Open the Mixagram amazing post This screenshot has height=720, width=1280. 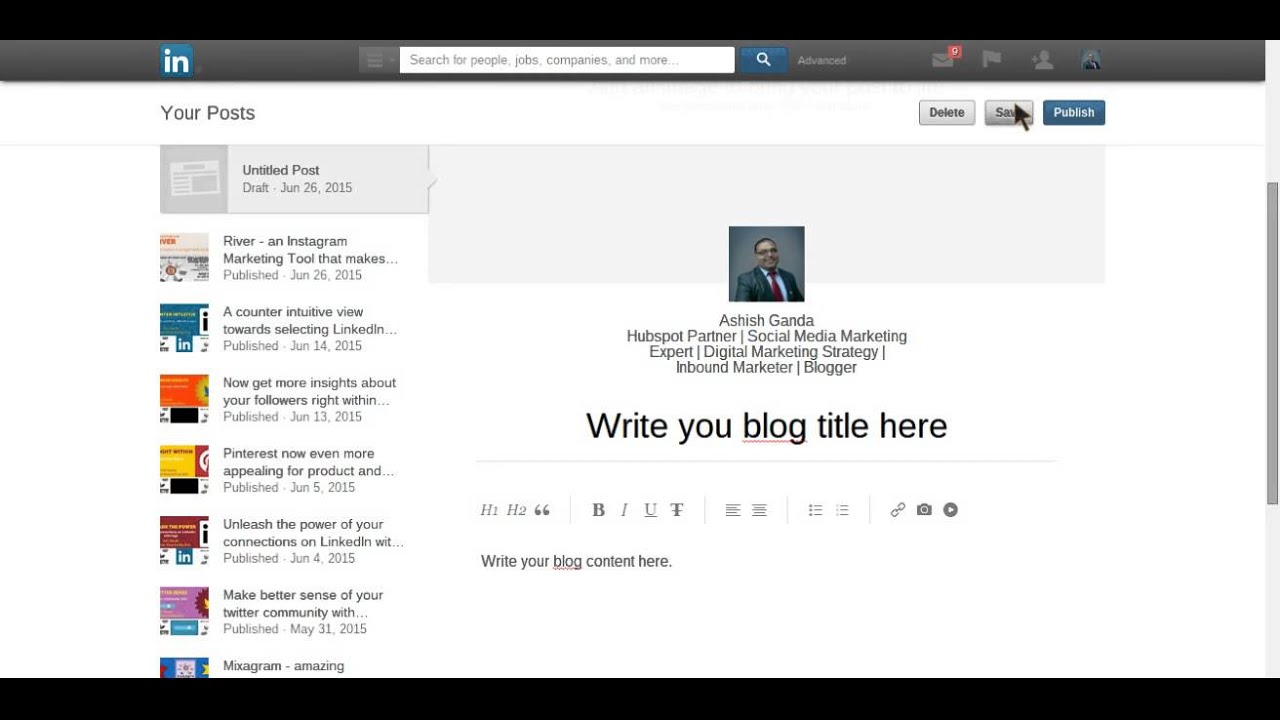tap(283, 666)
